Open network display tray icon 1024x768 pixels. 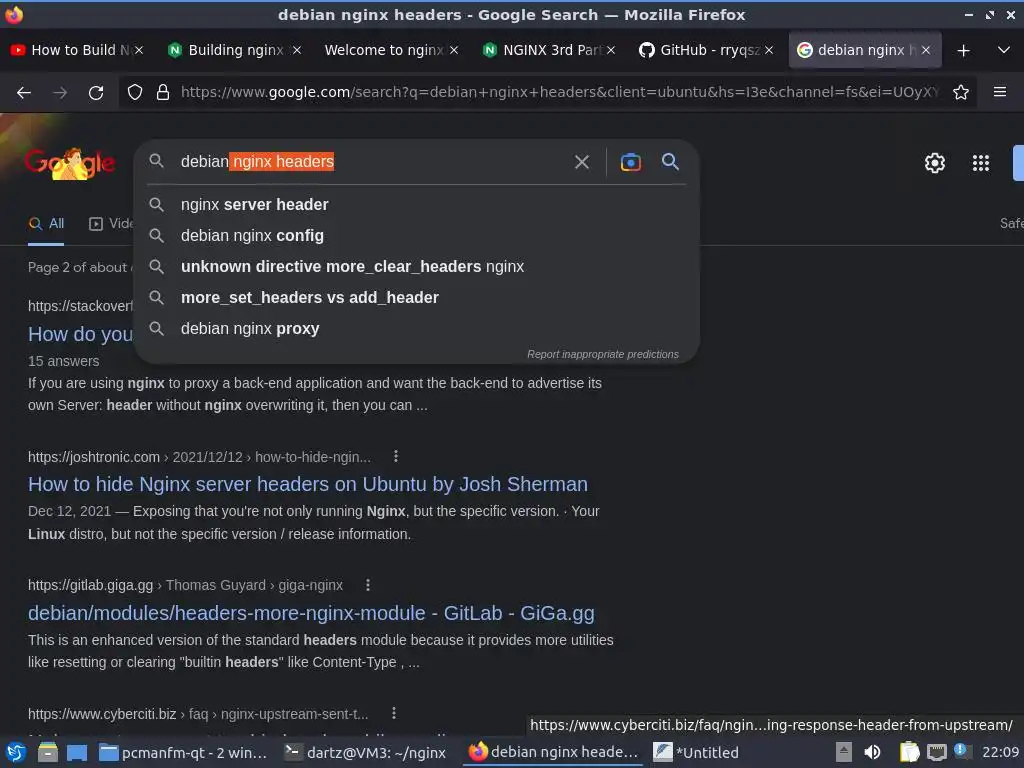click(936, 752)
